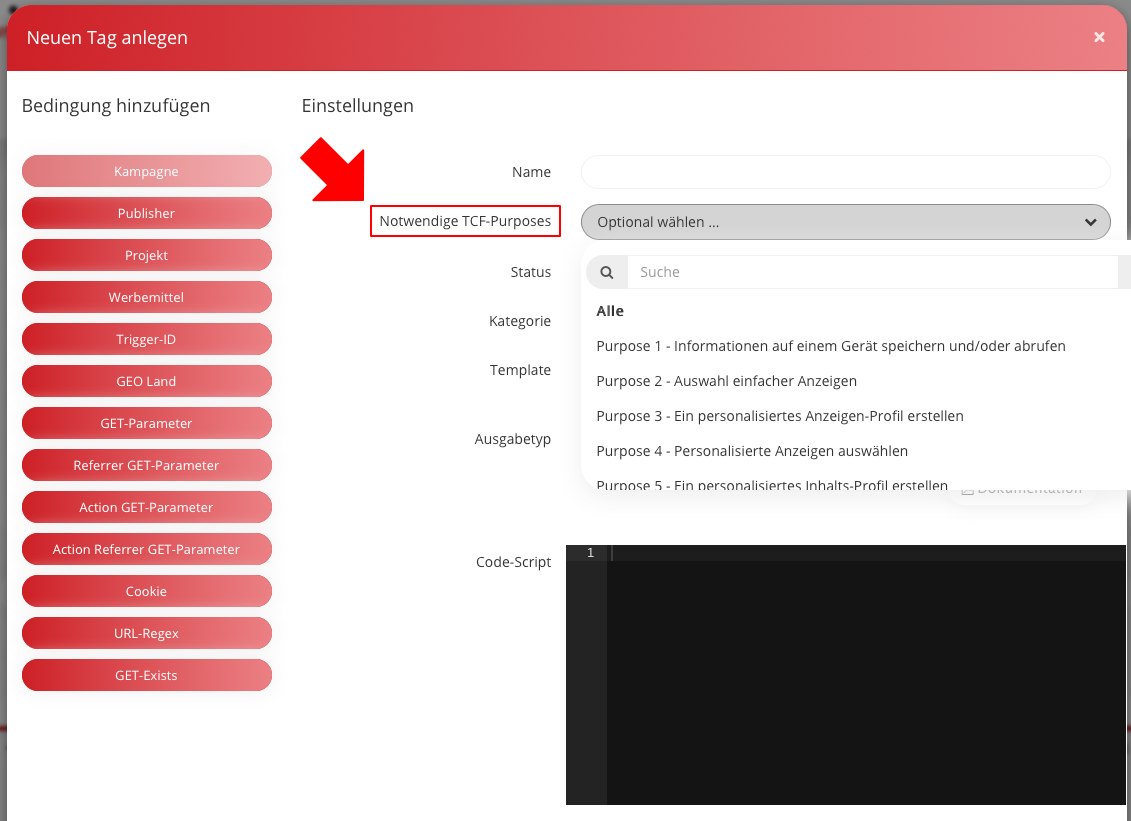
Task: Pick Purpose 3 personalisiertes Anzeigen-Profil
Action: 779,416
